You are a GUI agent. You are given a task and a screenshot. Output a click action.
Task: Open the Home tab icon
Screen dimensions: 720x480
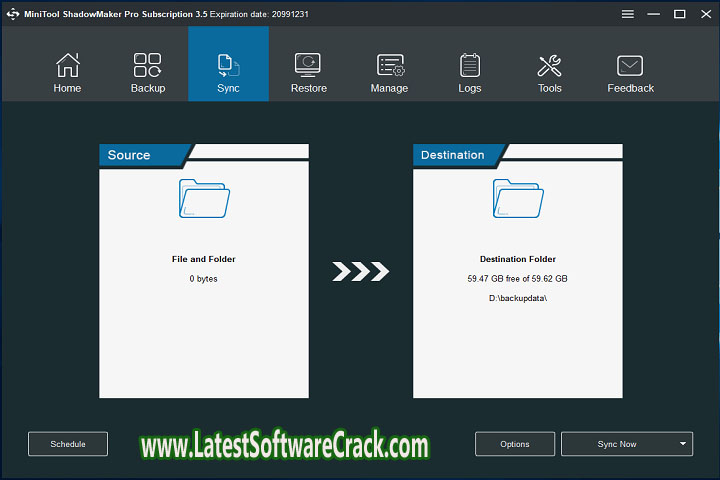click(x=68, y=65)
